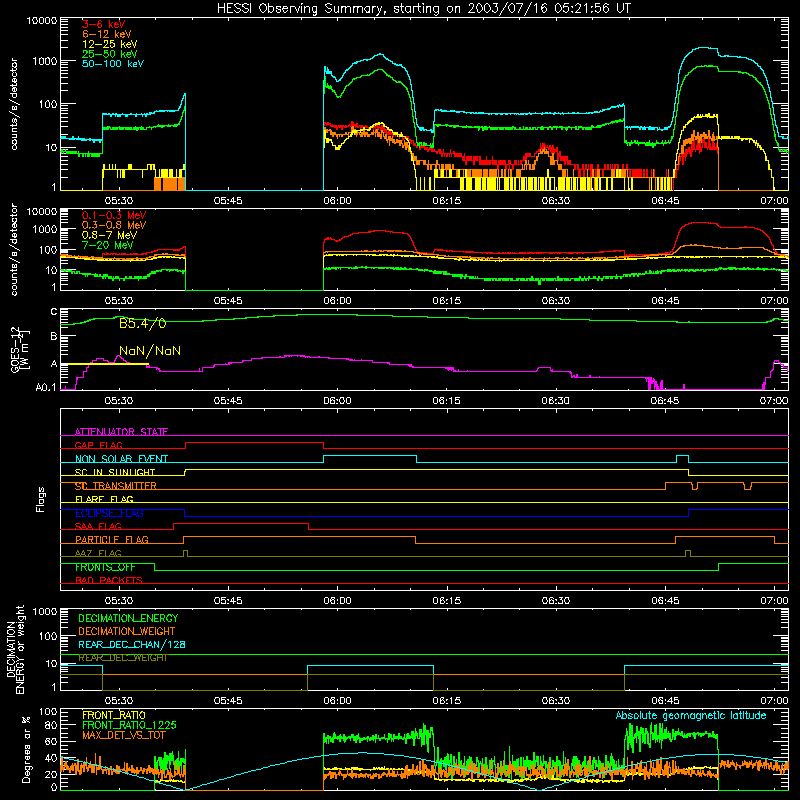Select the SC_IN_SUNLIGHT flag label
800x800 pixels.
click(115, 472)
